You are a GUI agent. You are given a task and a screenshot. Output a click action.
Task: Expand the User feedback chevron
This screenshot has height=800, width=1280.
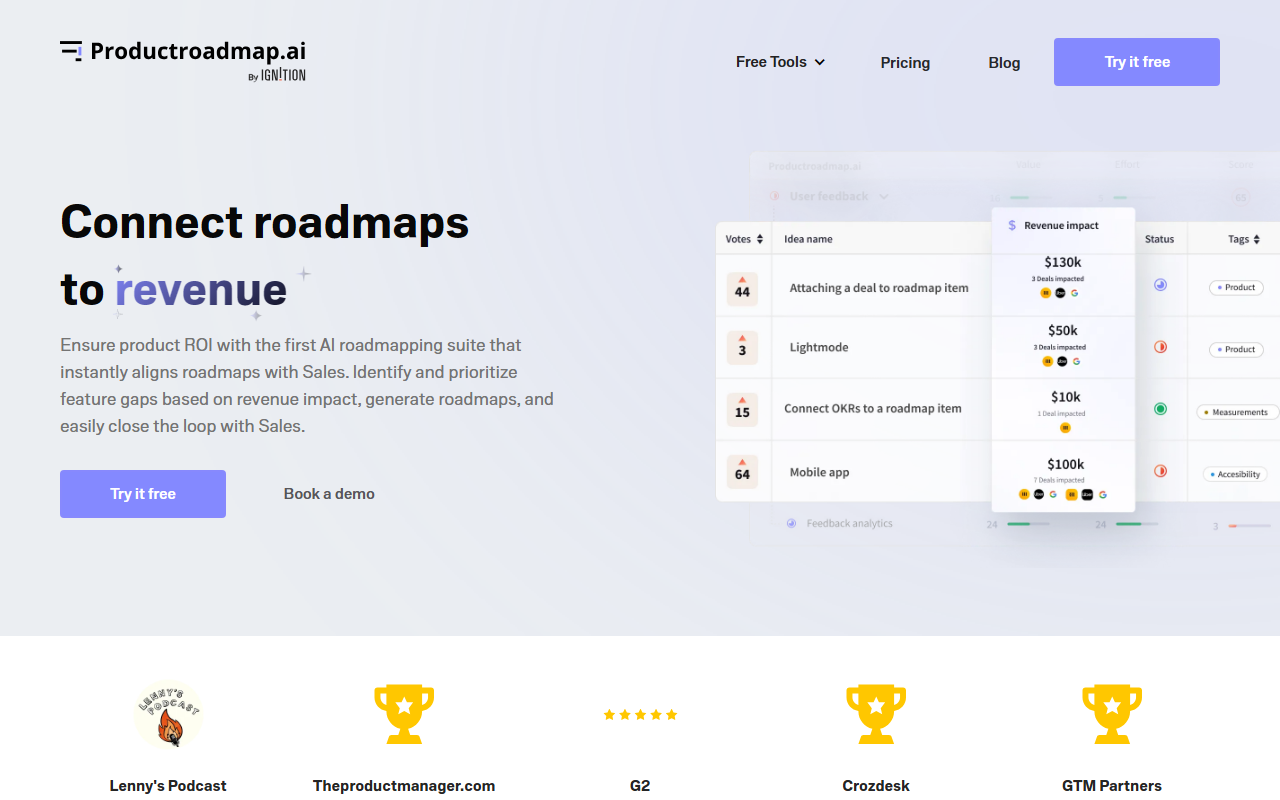(884, 197)
